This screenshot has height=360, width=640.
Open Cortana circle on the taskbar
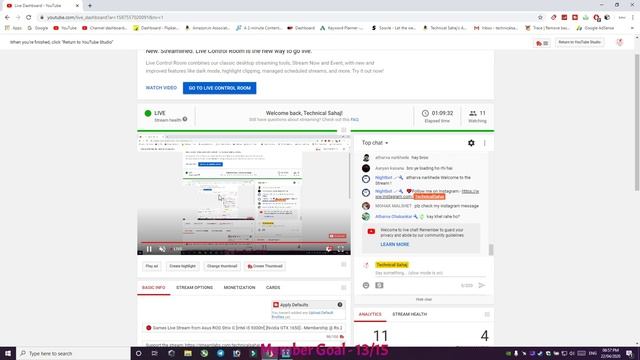(138, 353)
